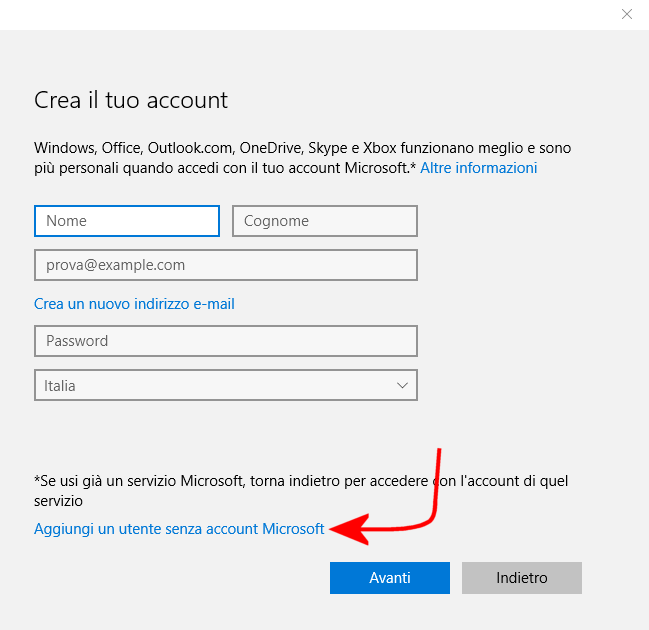Click the Italia text in country selector
The image size is (649, 630).
tap(60, 385)
